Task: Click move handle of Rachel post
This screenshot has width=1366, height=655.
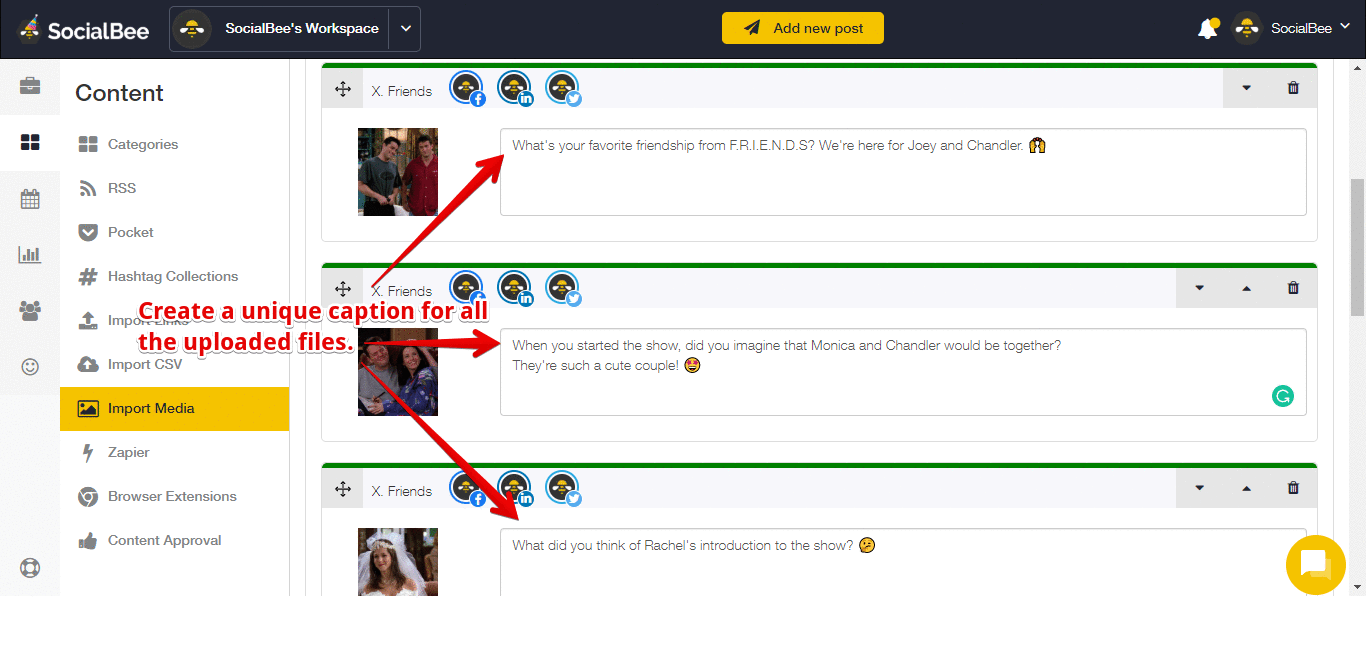Action: click(x=343, y=489)
